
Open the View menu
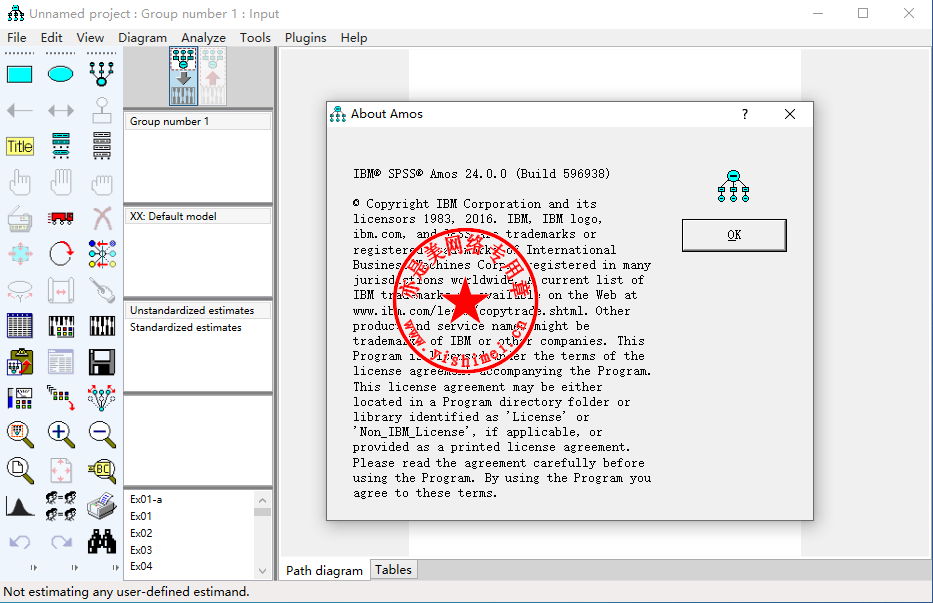90,38
